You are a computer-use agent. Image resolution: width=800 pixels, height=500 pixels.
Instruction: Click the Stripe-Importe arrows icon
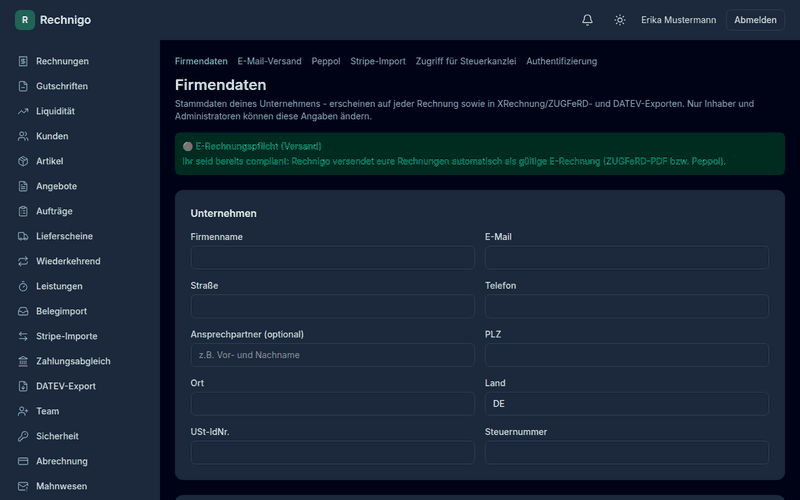23,336
